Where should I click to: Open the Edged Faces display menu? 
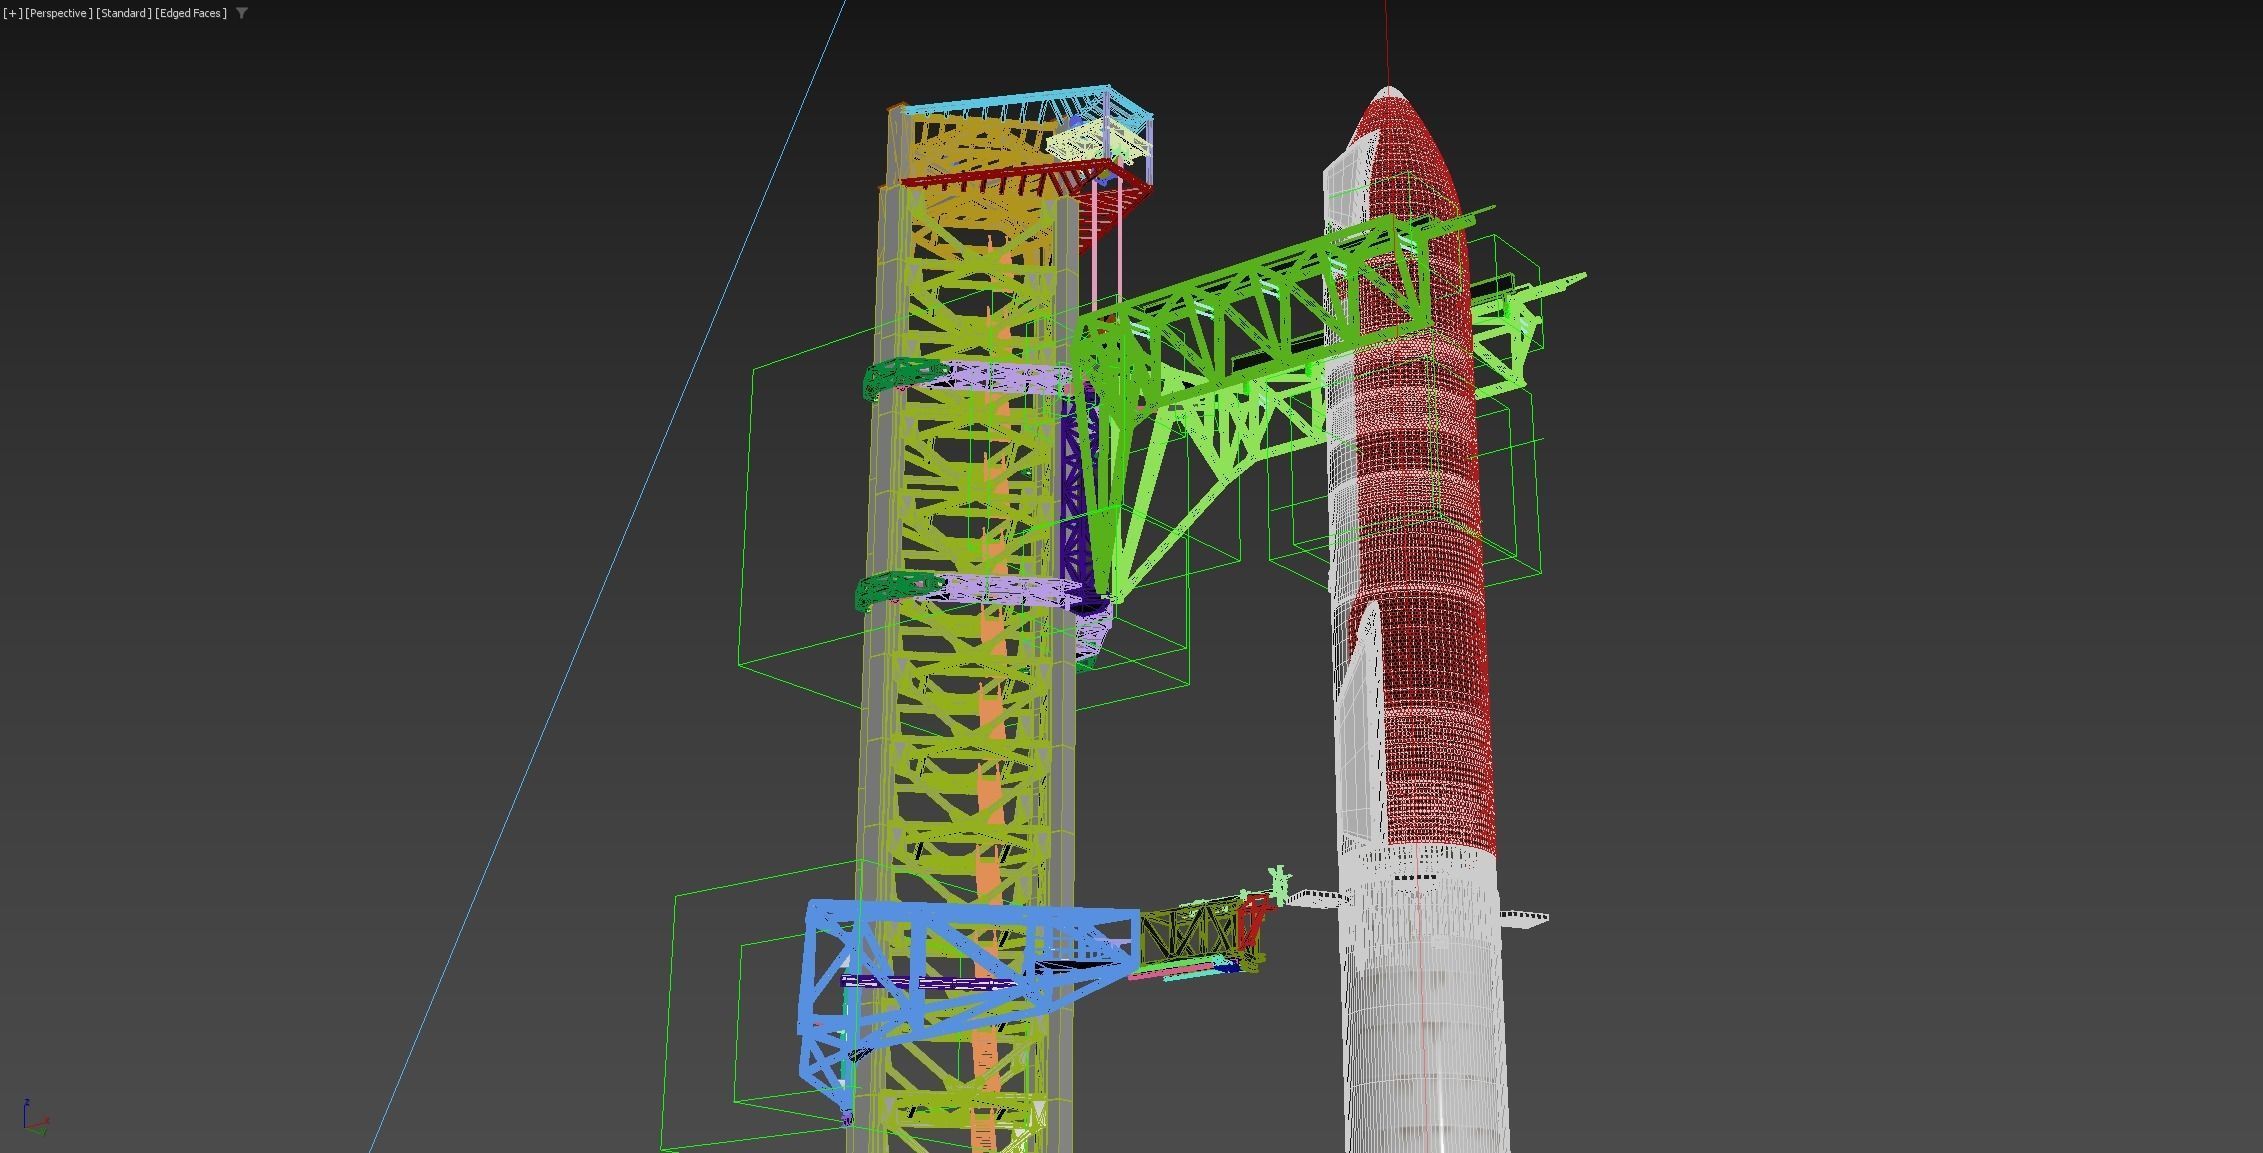point(191,13)
